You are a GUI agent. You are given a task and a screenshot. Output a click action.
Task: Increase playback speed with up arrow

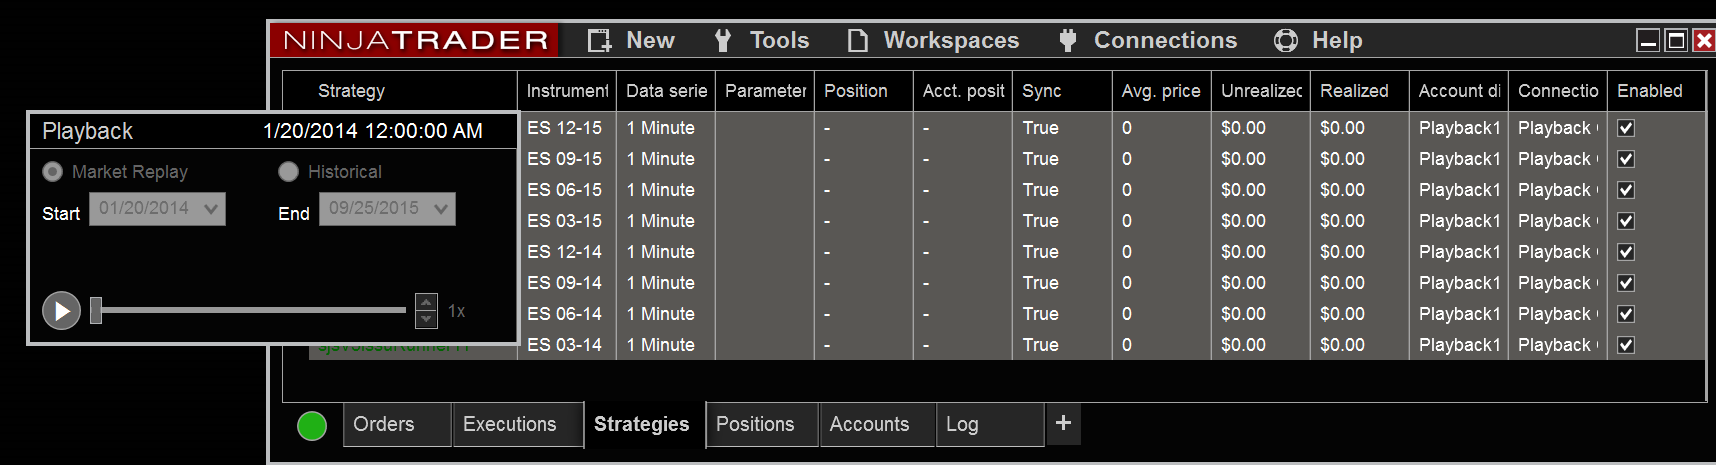tap(426, 302)
